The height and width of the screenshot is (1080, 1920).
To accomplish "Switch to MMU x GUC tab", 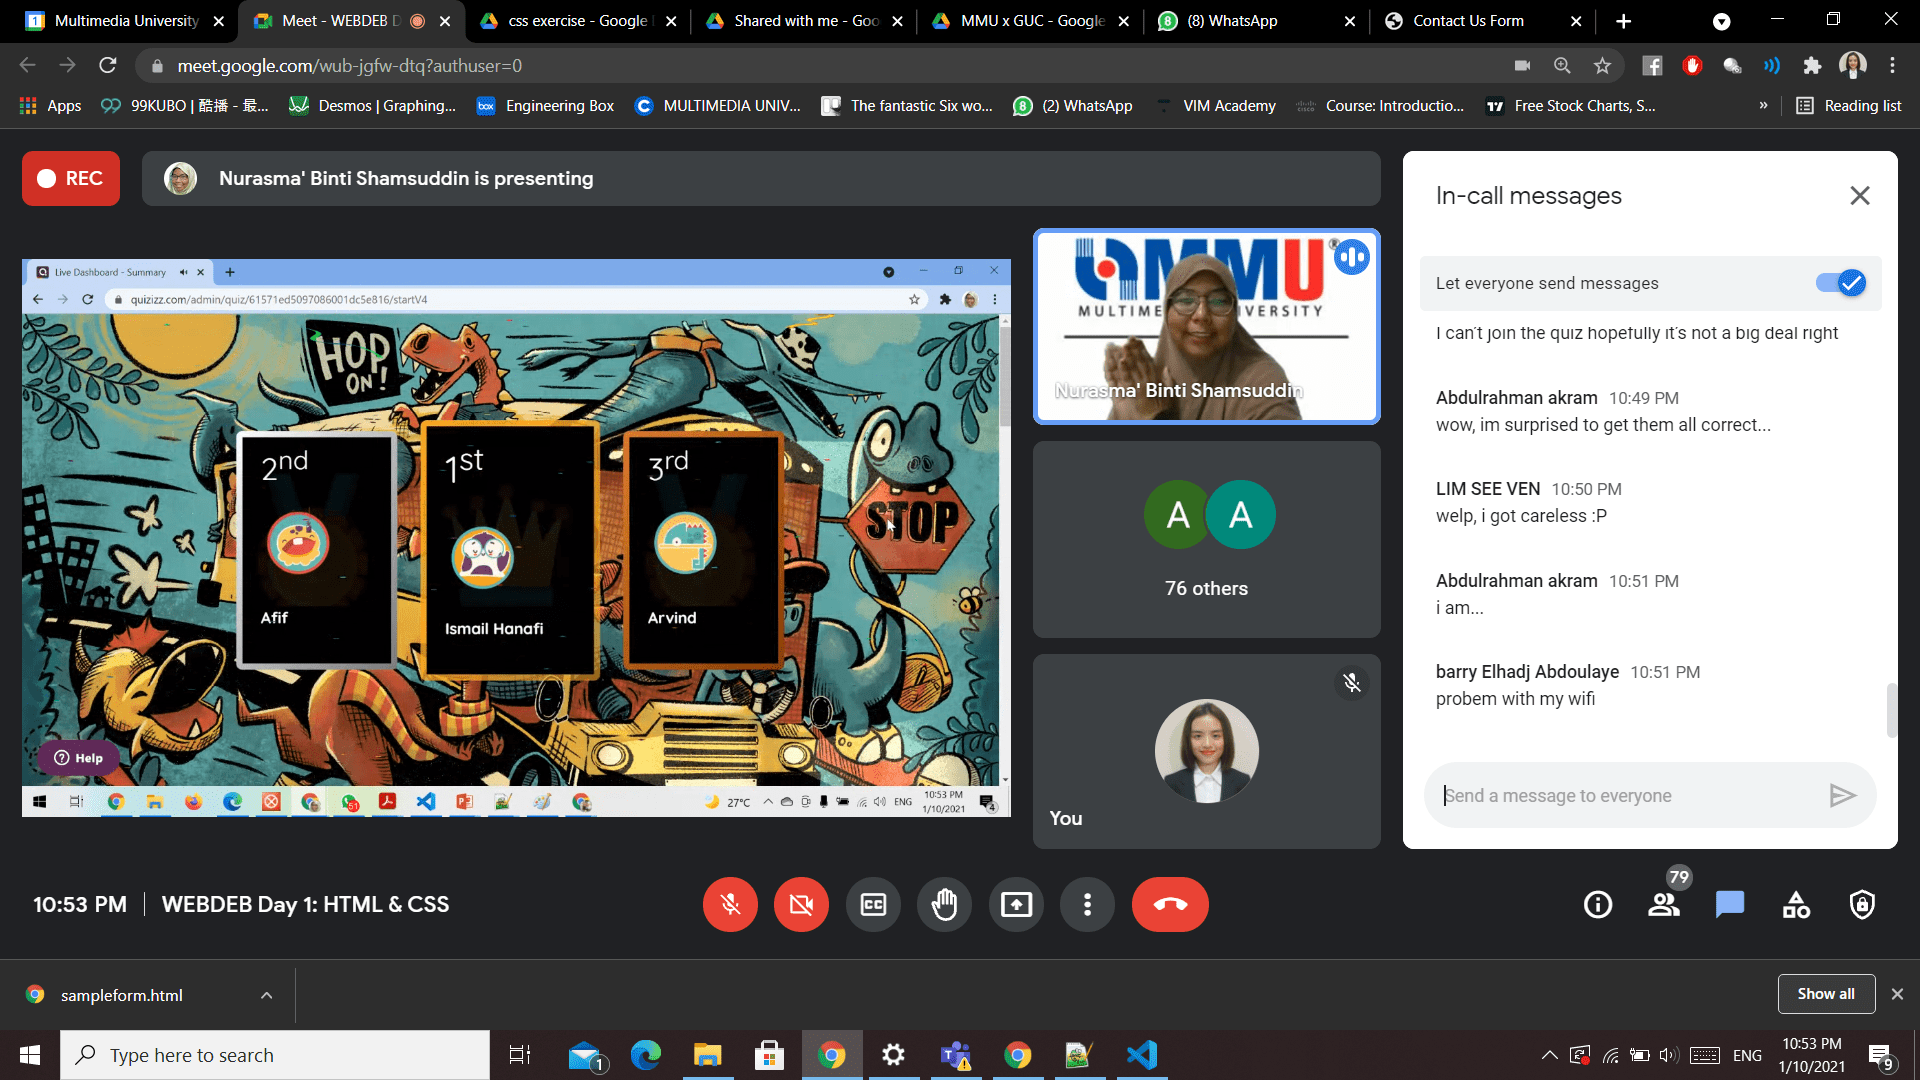I will point(1030,21).
